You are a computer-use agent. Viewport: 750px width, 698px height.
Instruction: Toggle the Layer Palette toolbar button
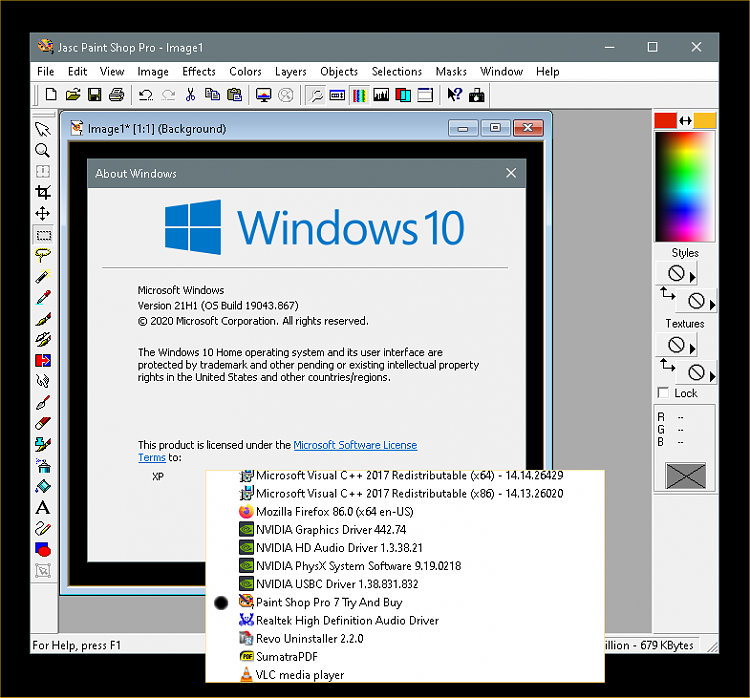point(403,95)
